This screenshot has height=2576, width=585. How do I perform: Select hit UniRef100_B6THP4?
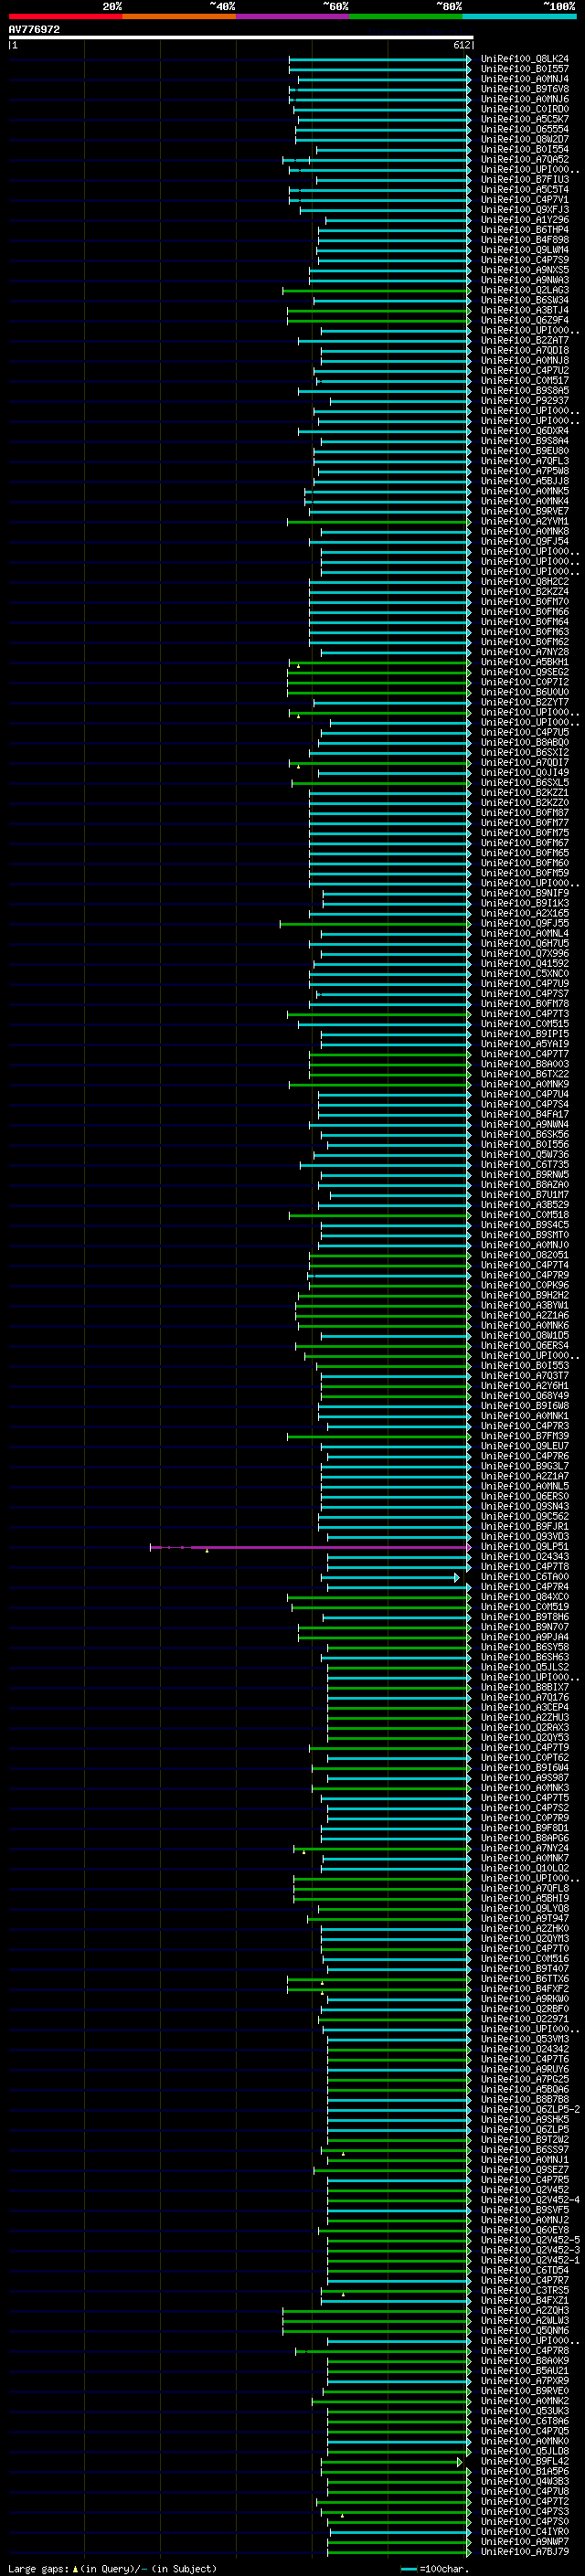pyautogui.click(x=525, y=230)
